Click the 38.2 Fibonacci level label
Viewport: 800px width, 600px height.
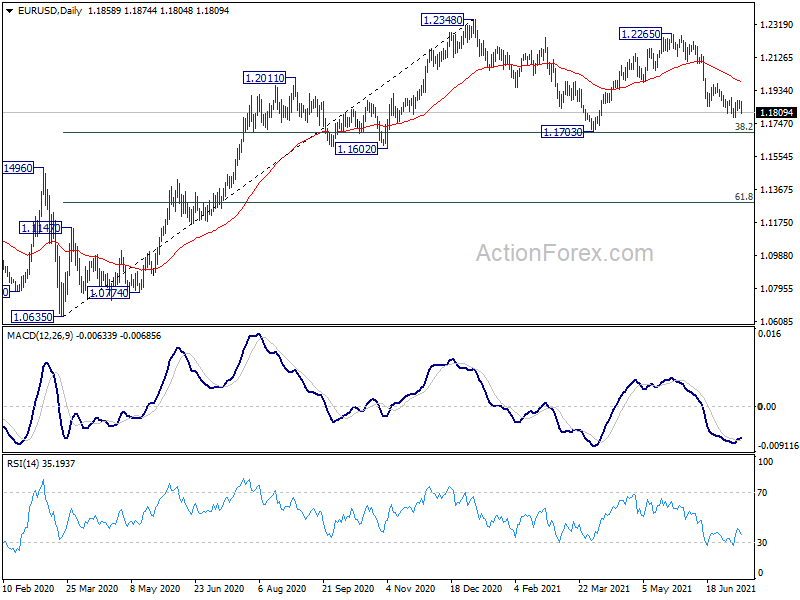click(x=743, y=126)
